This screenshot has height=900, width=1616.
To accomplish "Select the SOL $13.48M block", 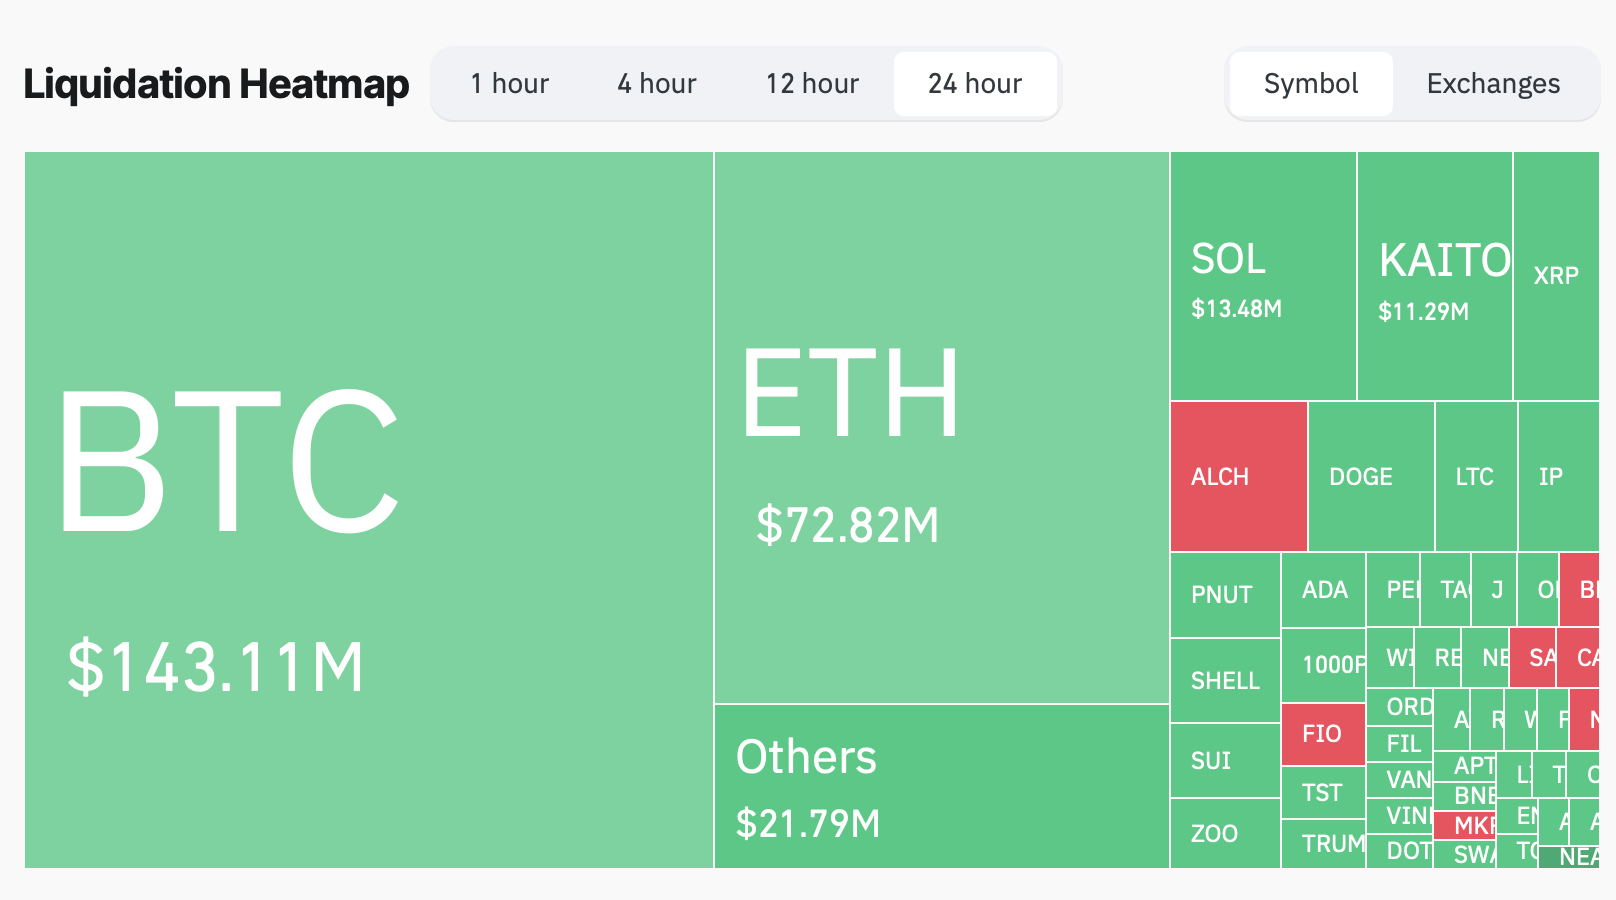I will click(x=1263, y=277).
